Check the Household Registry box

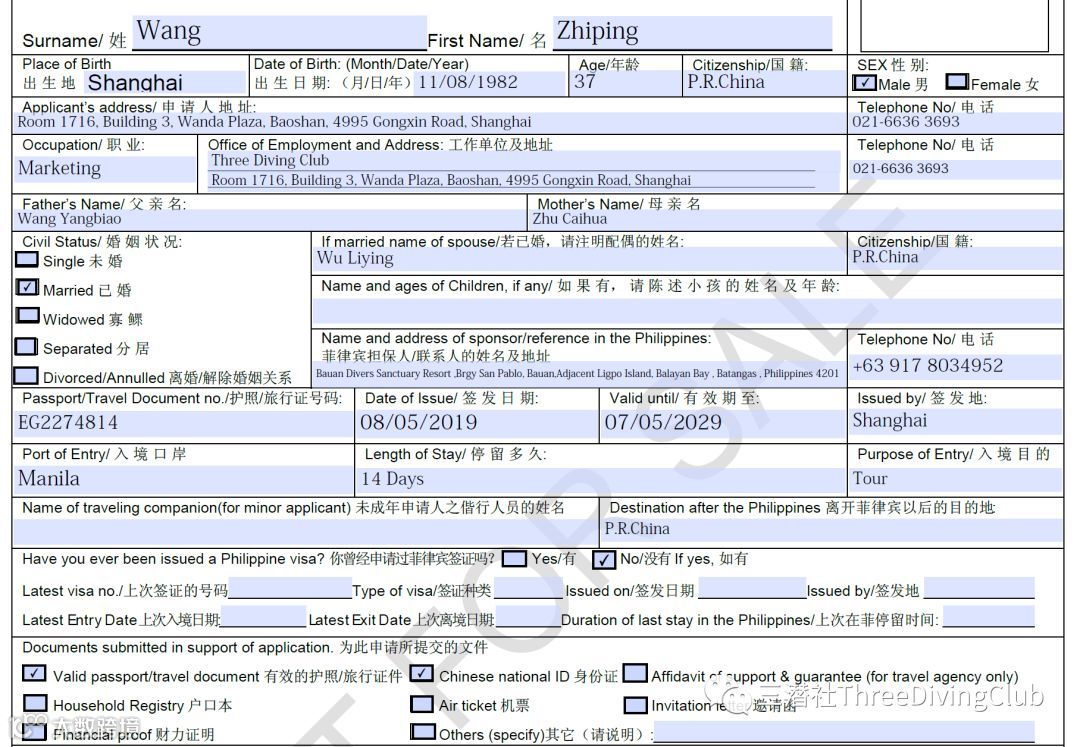[x=34, y=703]
